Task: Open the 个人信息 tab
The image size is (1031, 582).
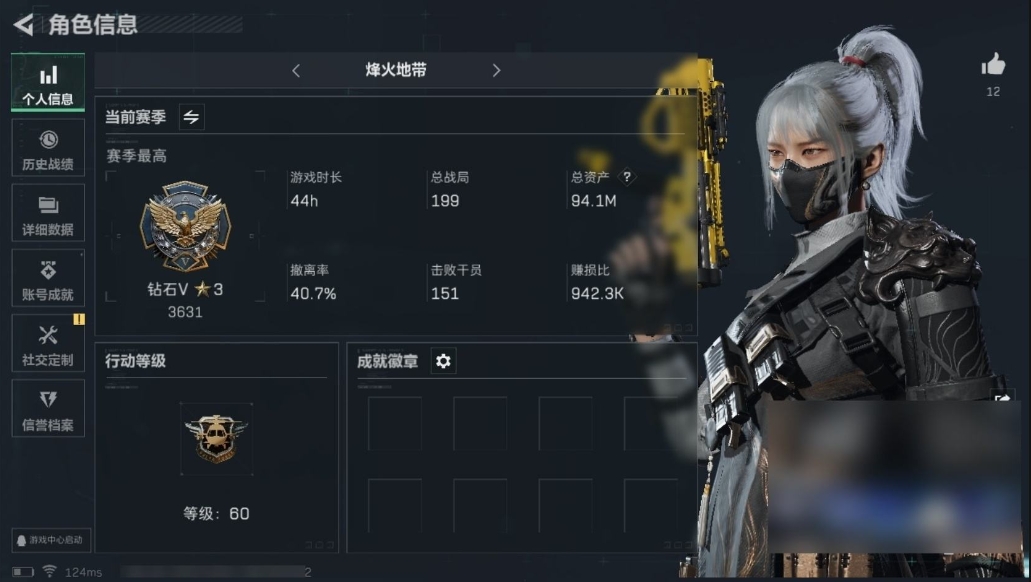Action: (x=48, y=83)
